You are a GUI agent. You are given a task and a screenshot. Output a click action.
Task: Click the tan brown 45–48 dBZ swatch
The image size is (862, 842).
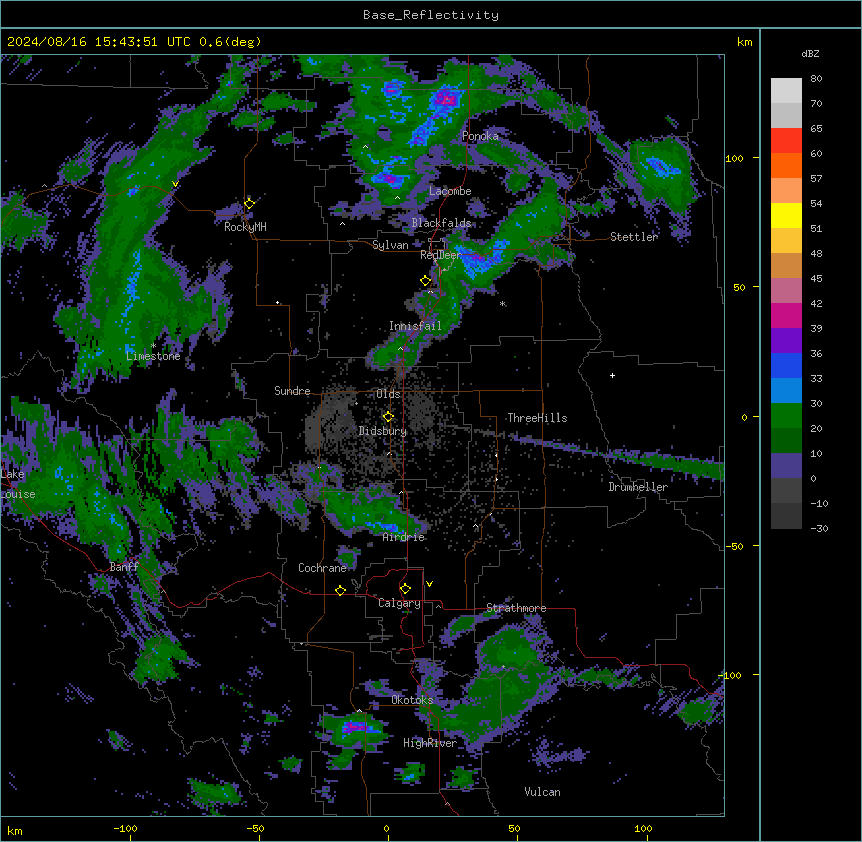786,265
